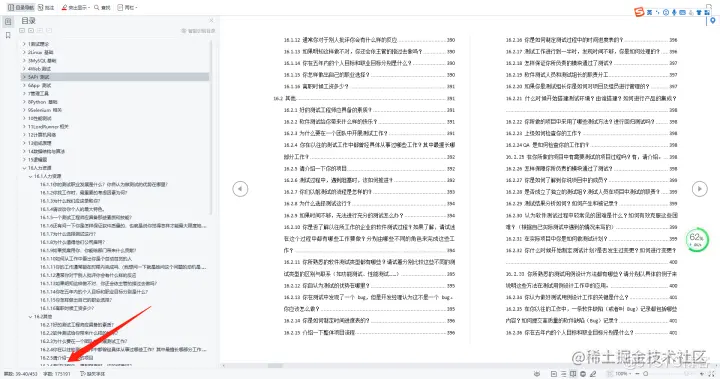The image size is (720, 379).
Task: Collapse the 16.1 sub-section node
Action: pyautogui.click(x=30, y=176)
